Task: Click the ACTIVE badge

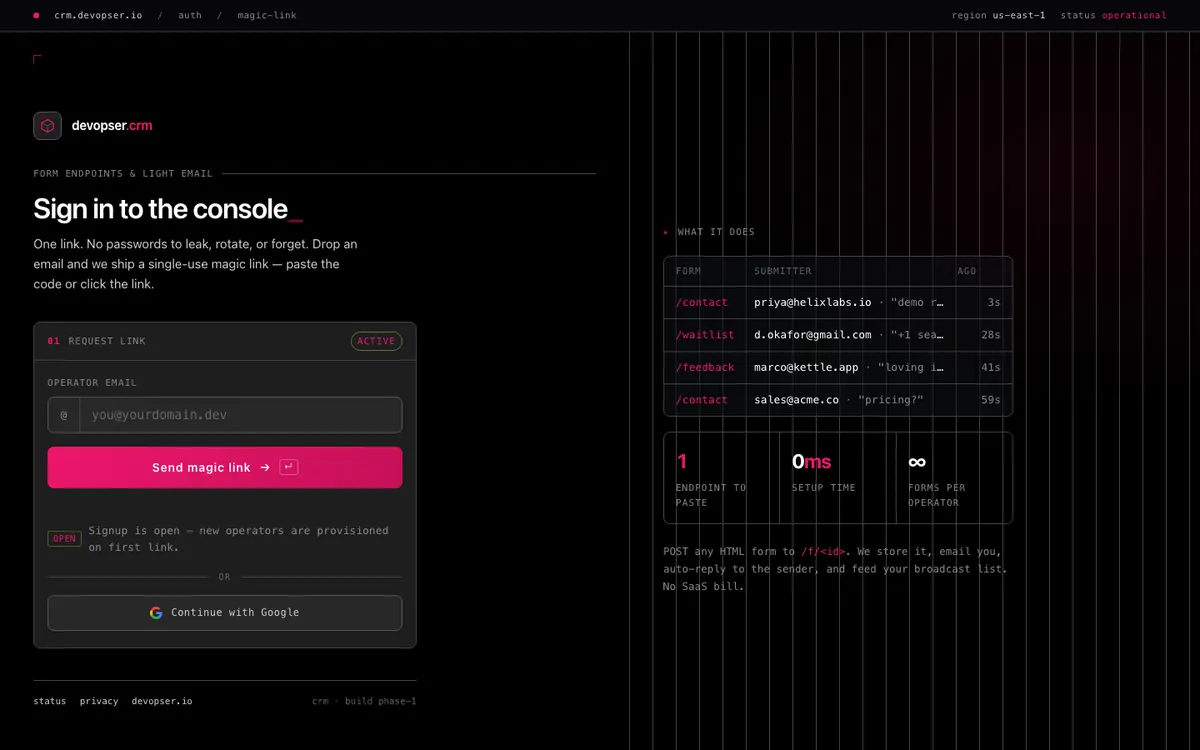Action: (x=376, y=341)
